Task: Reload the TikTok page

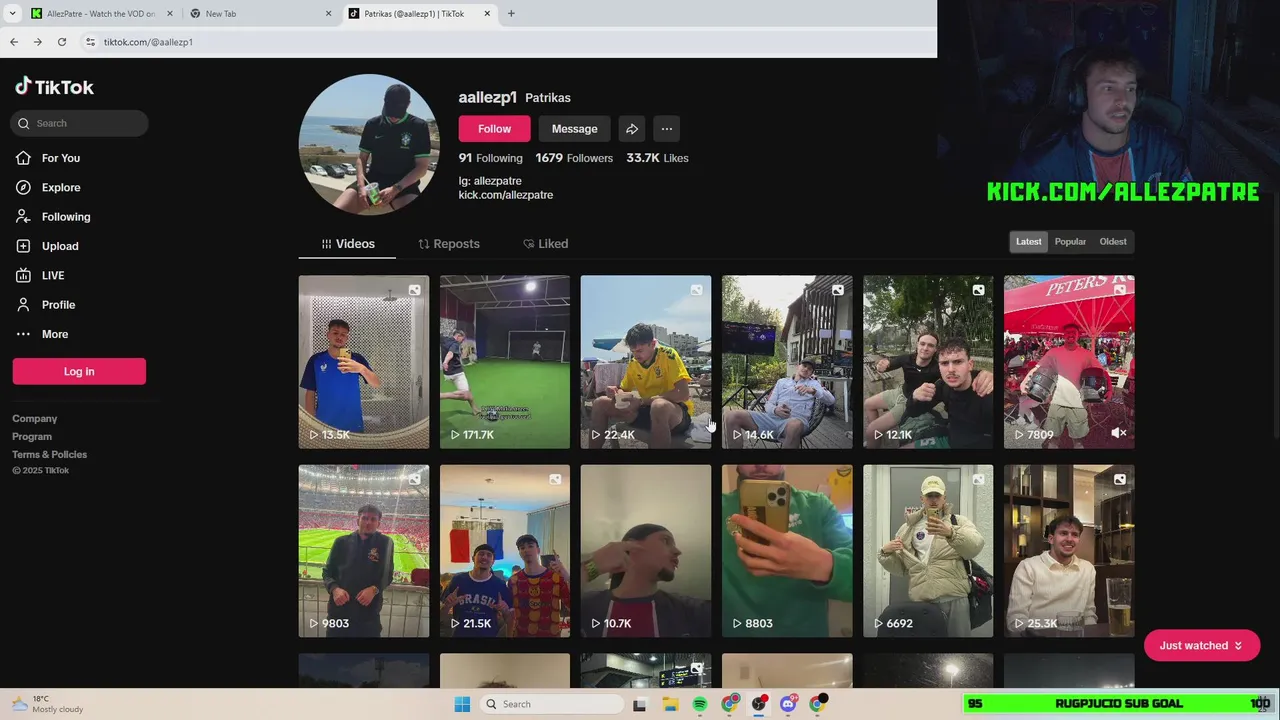Action: (x=62, y=42)
